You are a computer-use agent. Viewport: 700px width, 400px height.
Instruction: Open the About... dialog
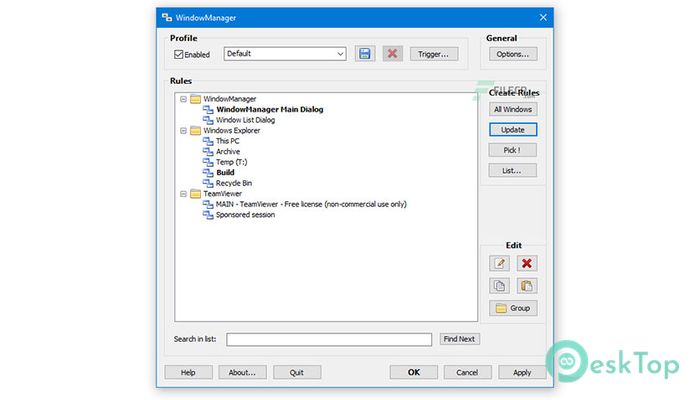click(242, 372)
